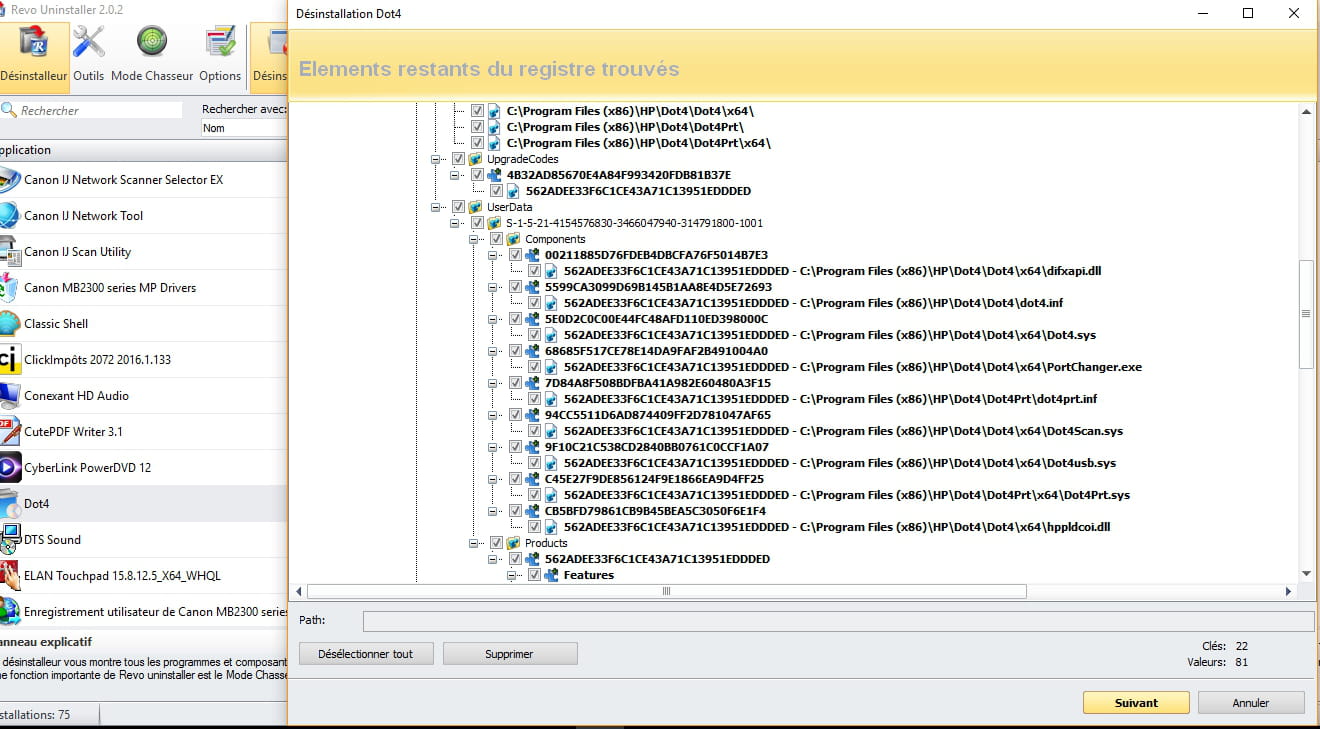Click the Canon IJ Network Scanner Selector EX icon
Viewport: 1320px width, 729px height.
(8, 180)
